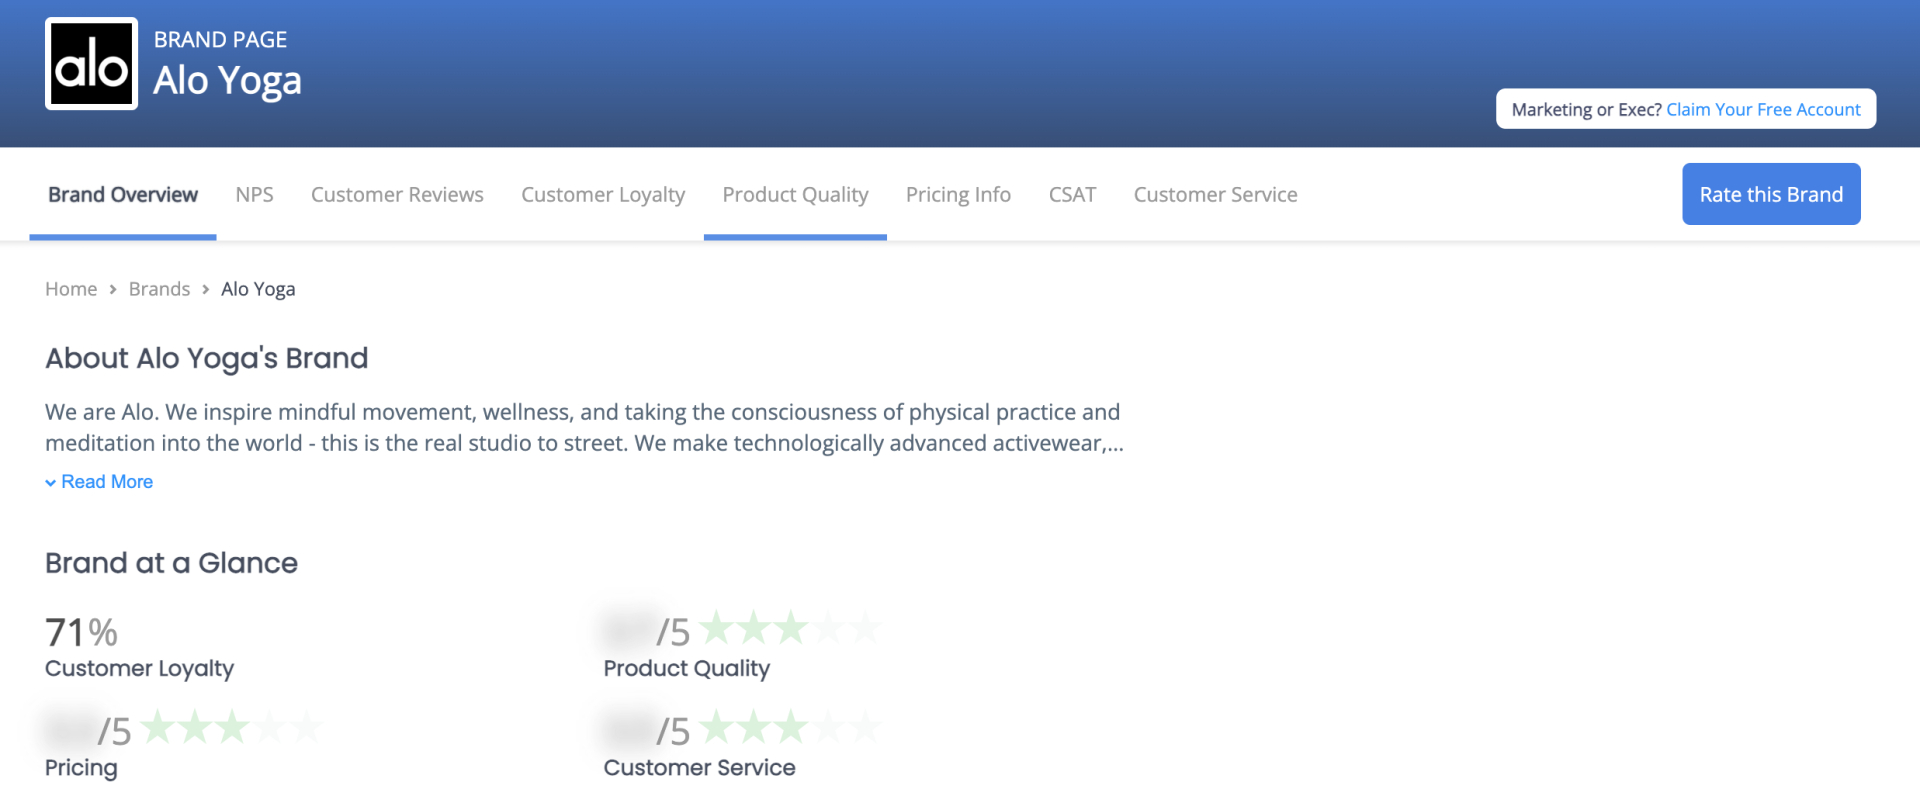Click the fifth star in the Pricing rating
1920x810 pixels.
pos(309,727)
